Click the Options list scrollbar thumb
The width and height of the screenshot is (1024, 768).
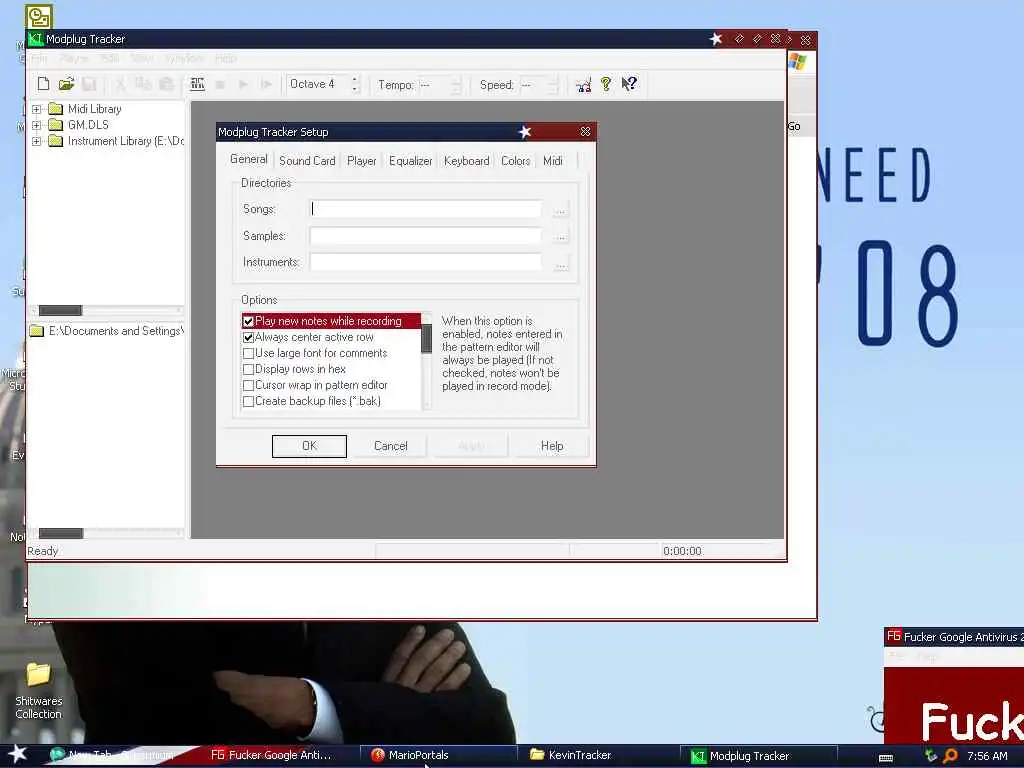coord(426,338)
